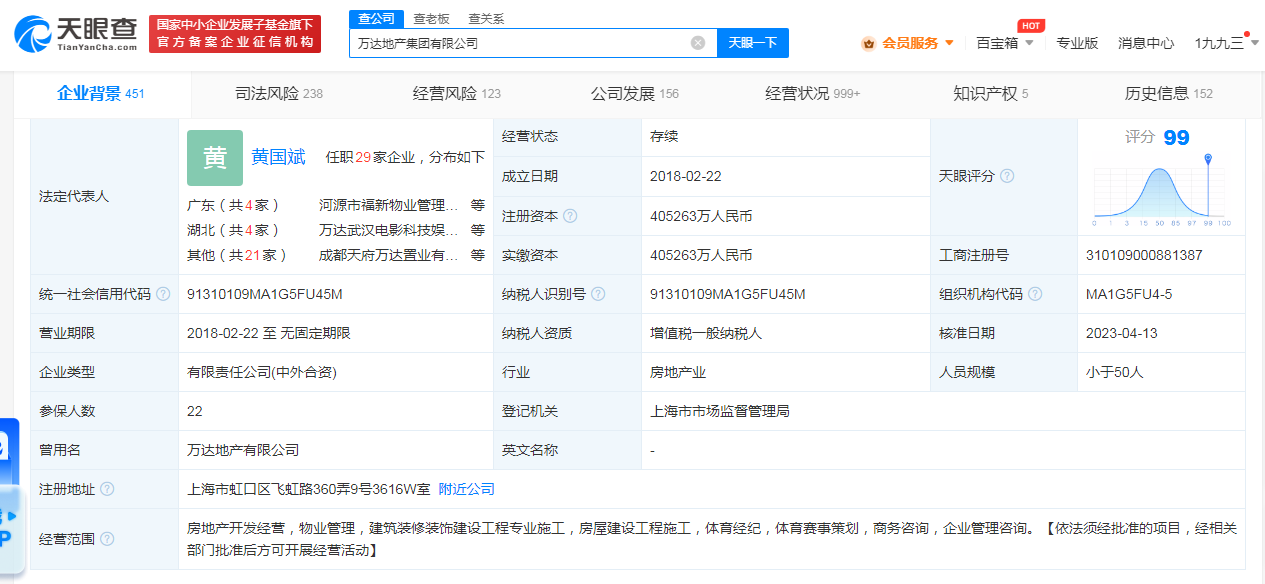Viewport: 1265px width, 584px height.
Task: Open help icon next to 注册地址
Action: click(107, 489)
